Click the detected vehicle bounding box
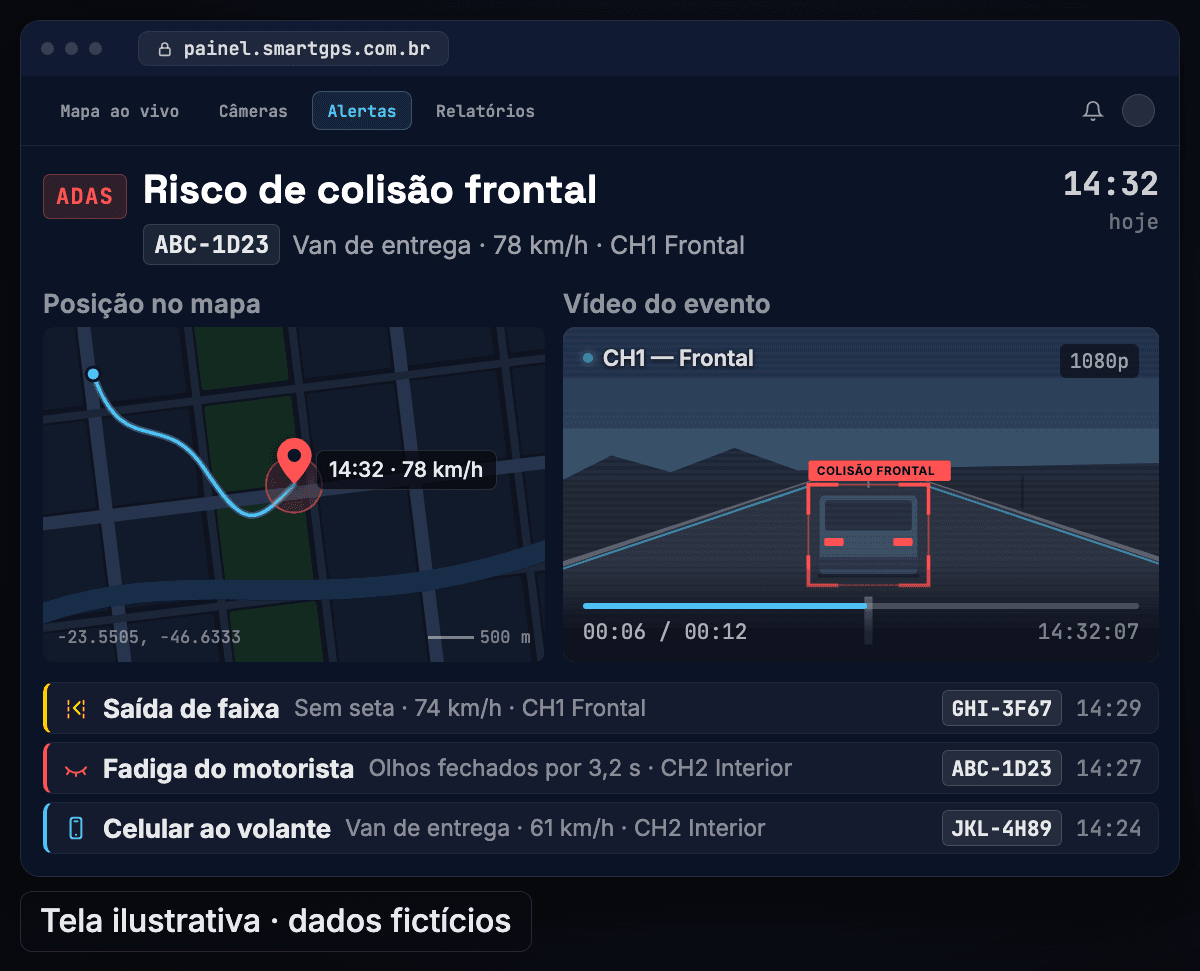 868,535
